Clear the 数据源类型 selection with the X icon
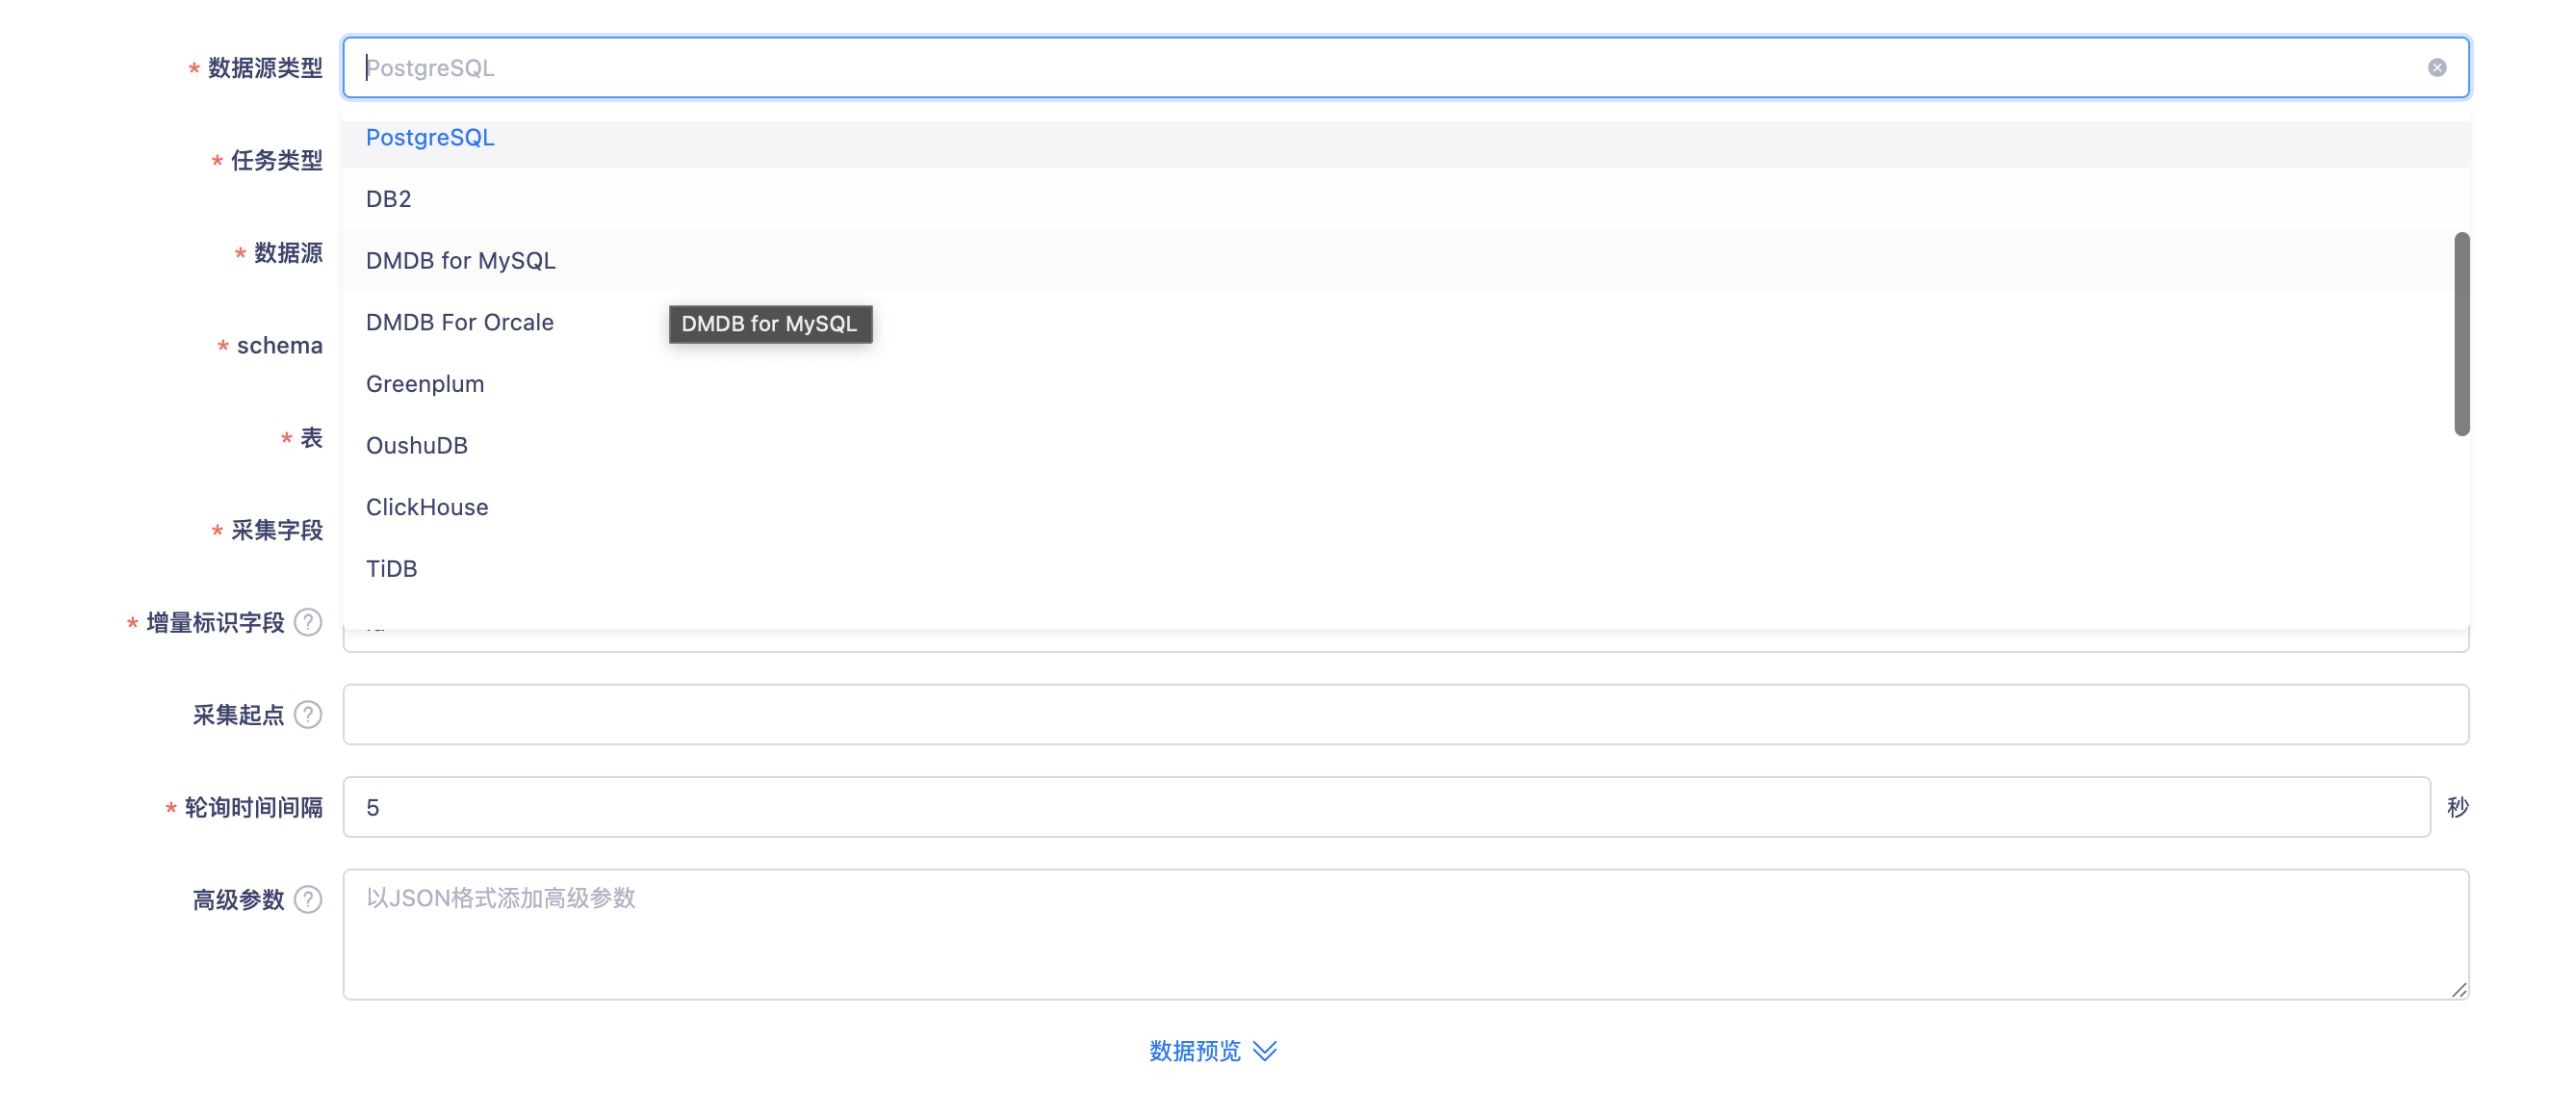 coord(2436,67)
